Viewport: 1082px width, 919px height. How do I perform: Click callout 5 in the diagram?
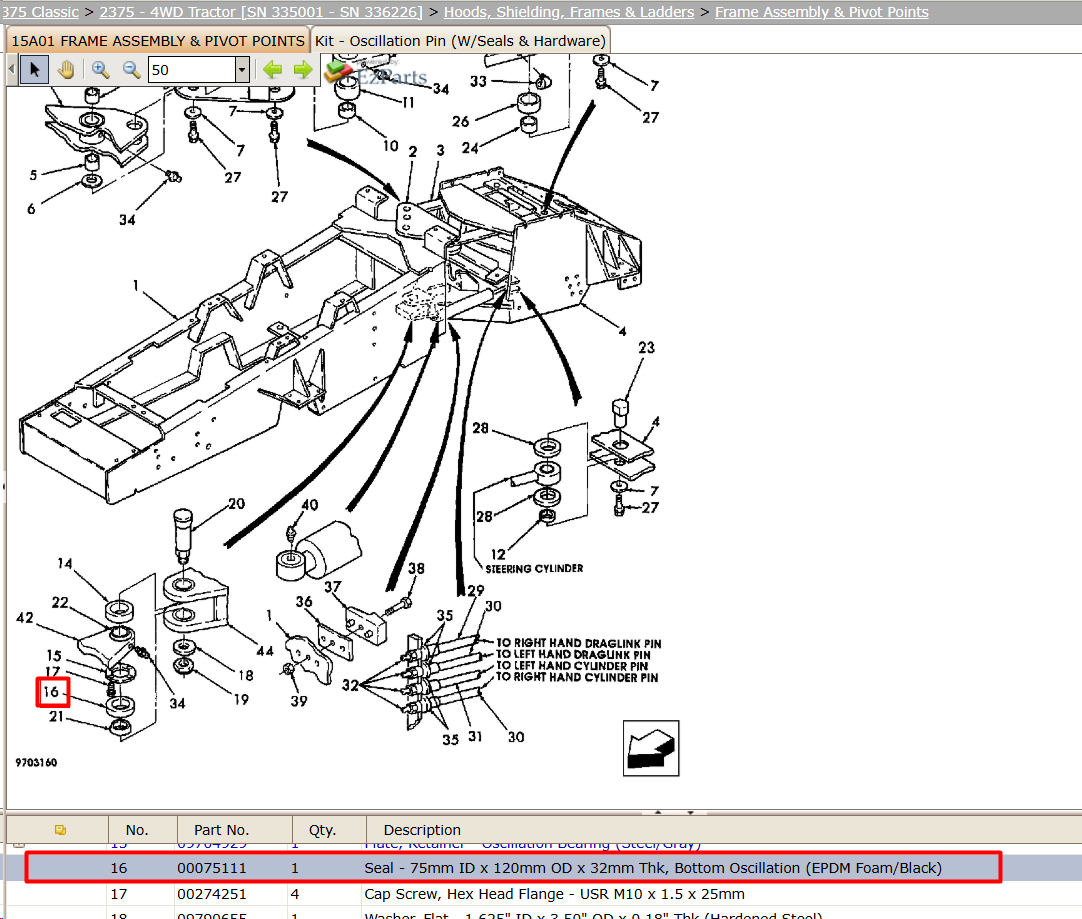(33, 175)
